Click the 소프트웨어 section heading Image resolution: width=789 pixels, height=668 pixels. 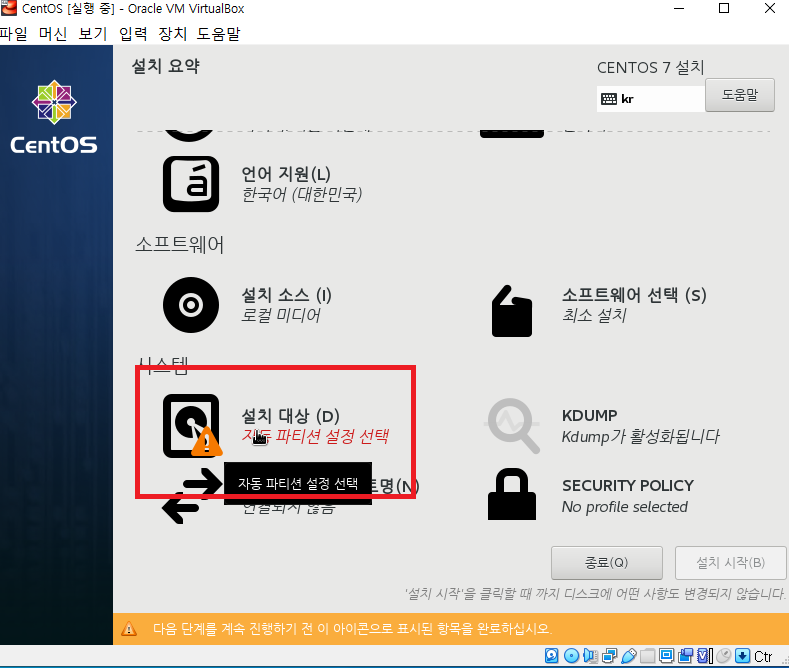tap(180, 244)
